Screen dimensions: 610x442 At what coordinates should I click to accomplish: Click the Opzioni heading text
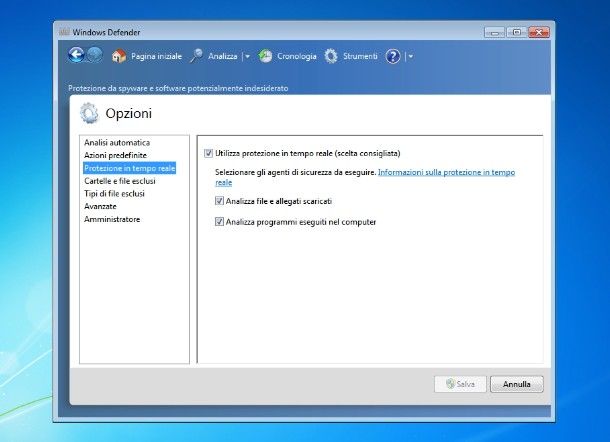129,113
